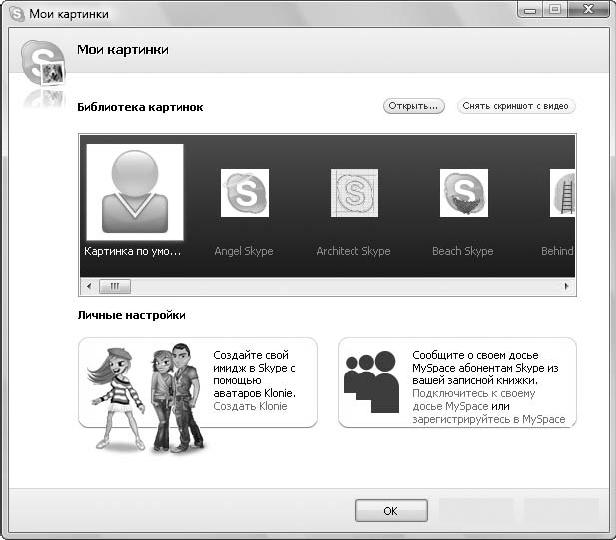Choose the Beach Skype picture

463,193
